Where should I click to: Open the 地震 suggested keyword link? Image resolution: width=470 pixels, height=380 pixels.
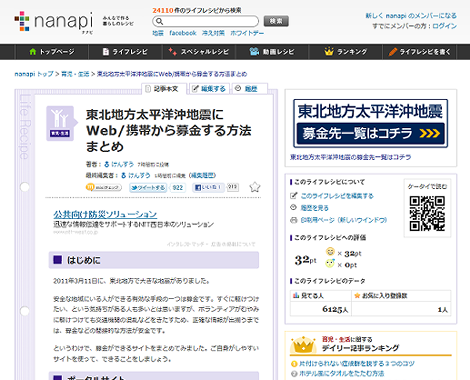coord(158,33)
